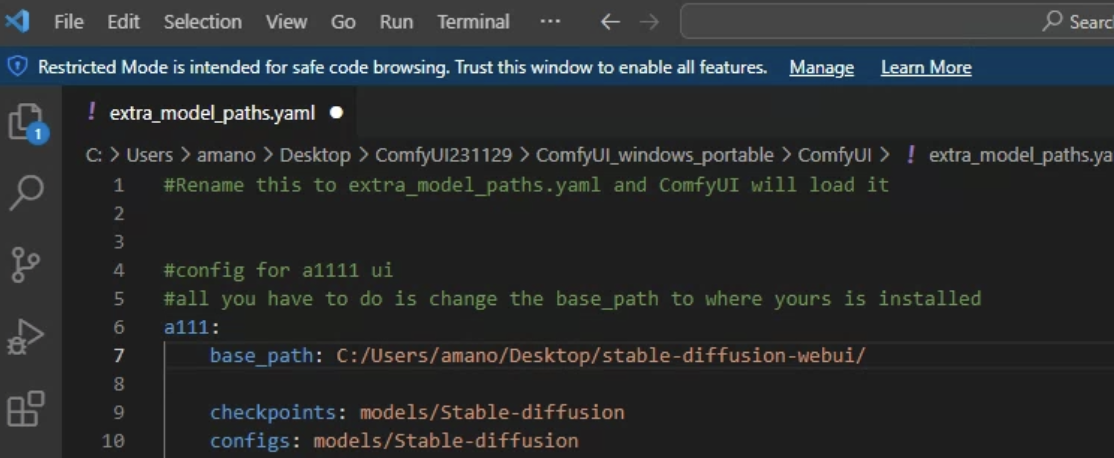Click line number 7 in gutter
1114x458 pixels.
pyautogui.click(x=118, y=355)
